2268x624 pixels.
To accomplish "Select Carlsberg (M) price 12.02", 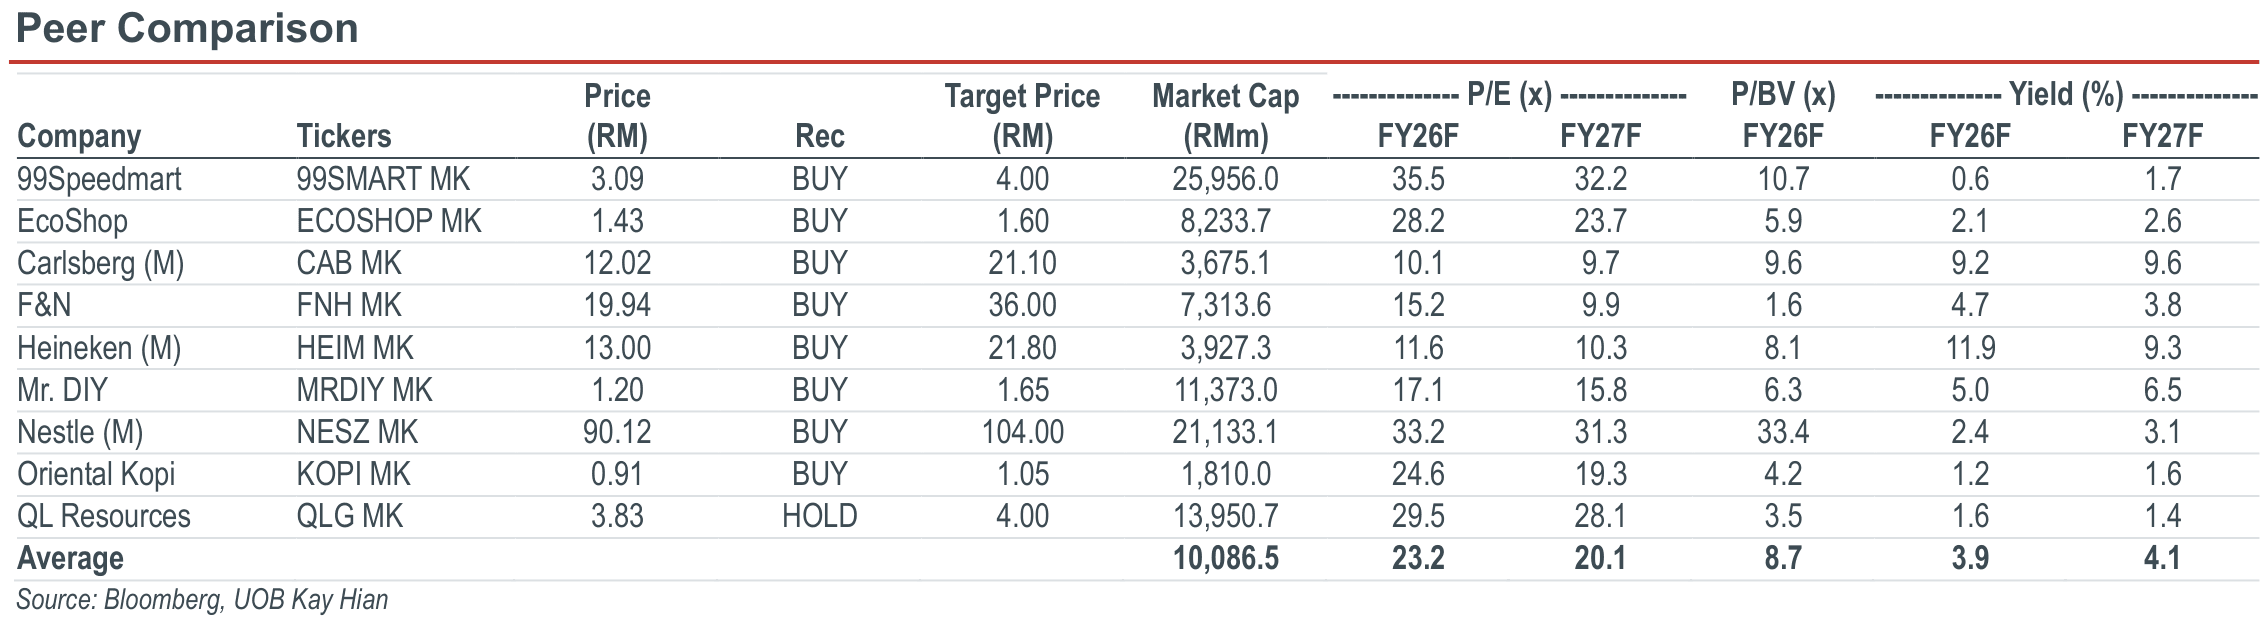I will coord(617,264).
